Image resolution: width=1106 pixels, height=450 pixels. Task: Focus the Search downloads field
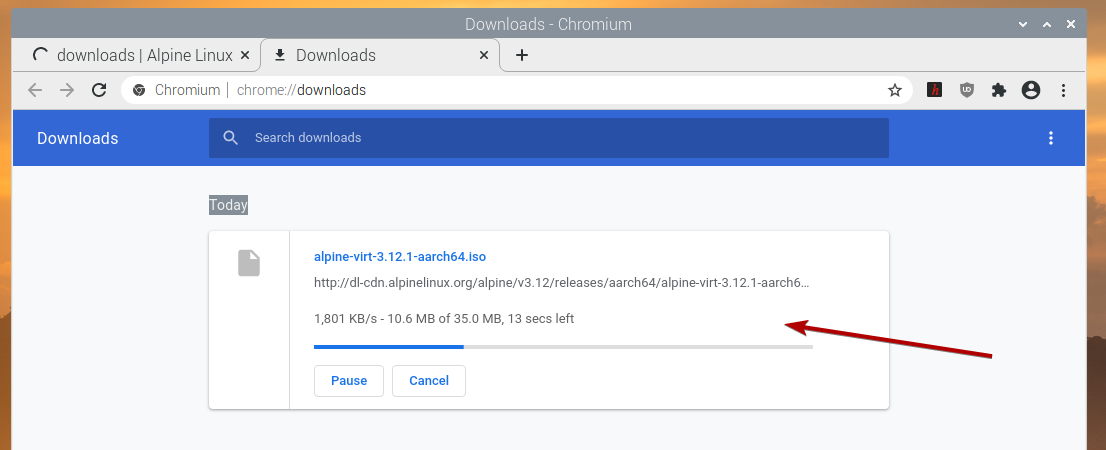pyautogui.click(x=548, y=138)
